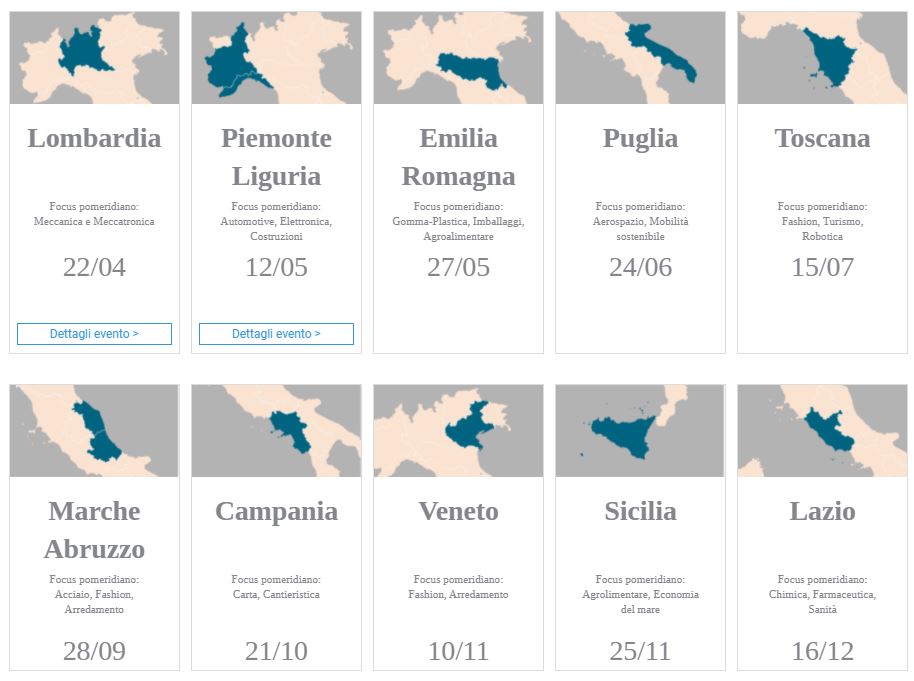The width and height of the screenshot is (914, 681).
Task: Click the Lombardia card title
Action: [94, 138]
